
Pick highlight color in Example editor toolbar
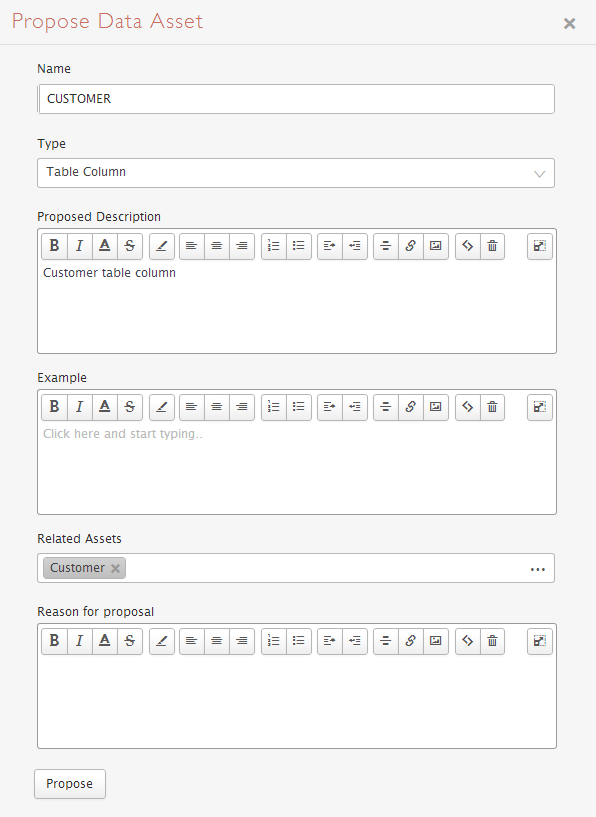[x=162, y=407]
